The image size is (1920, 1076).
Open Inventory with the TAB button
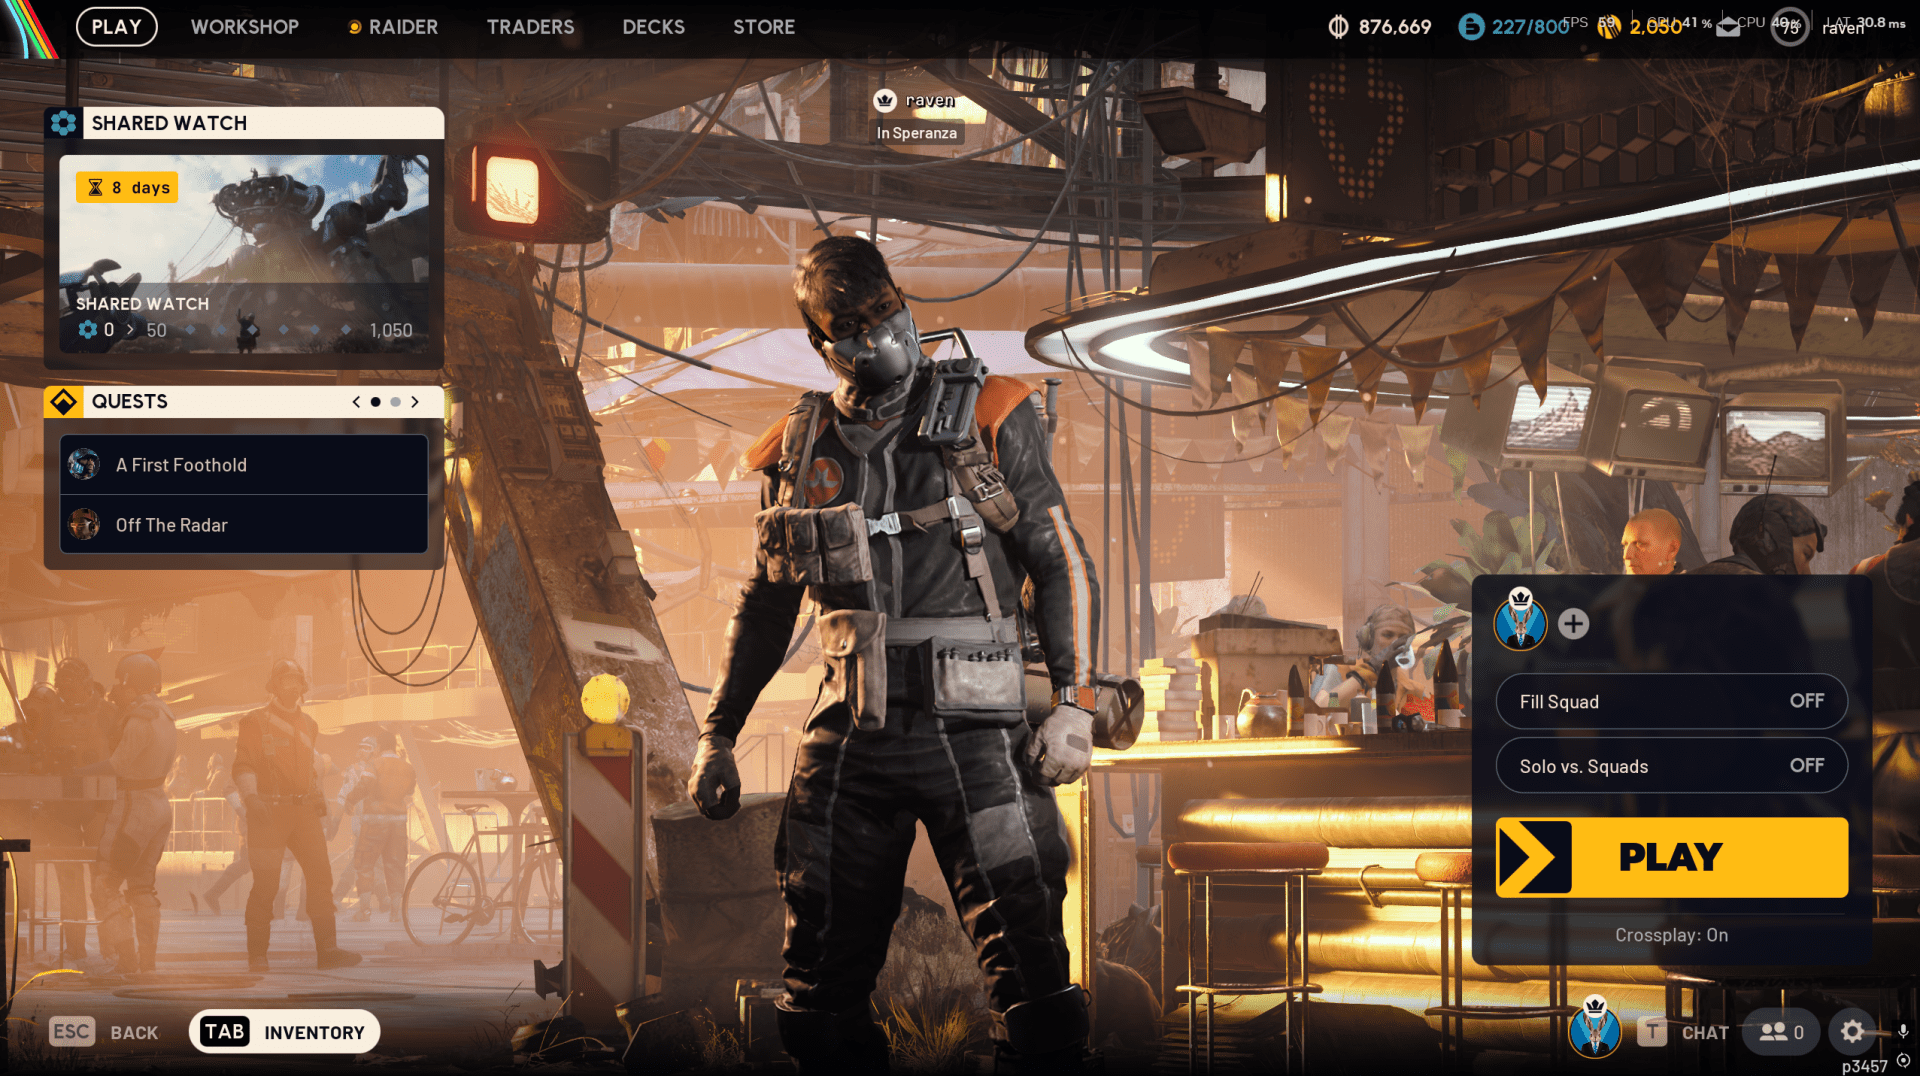tap(284, 1032)
